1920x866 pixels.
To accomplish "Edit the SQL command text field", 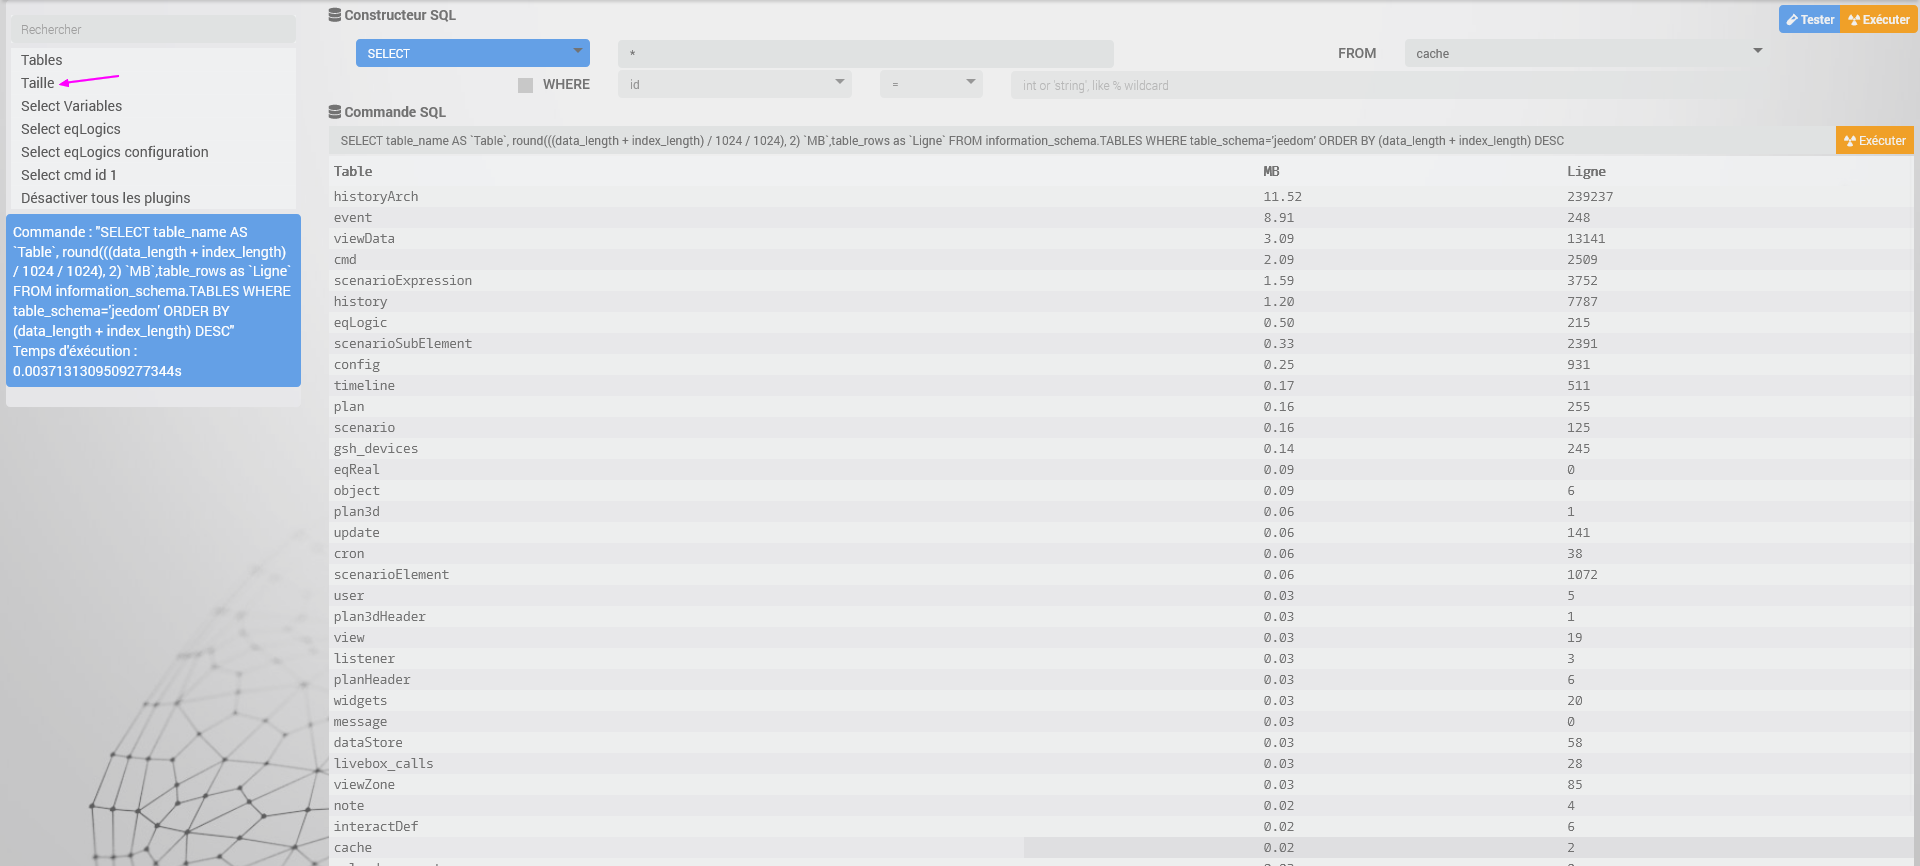I will 1082,140.
